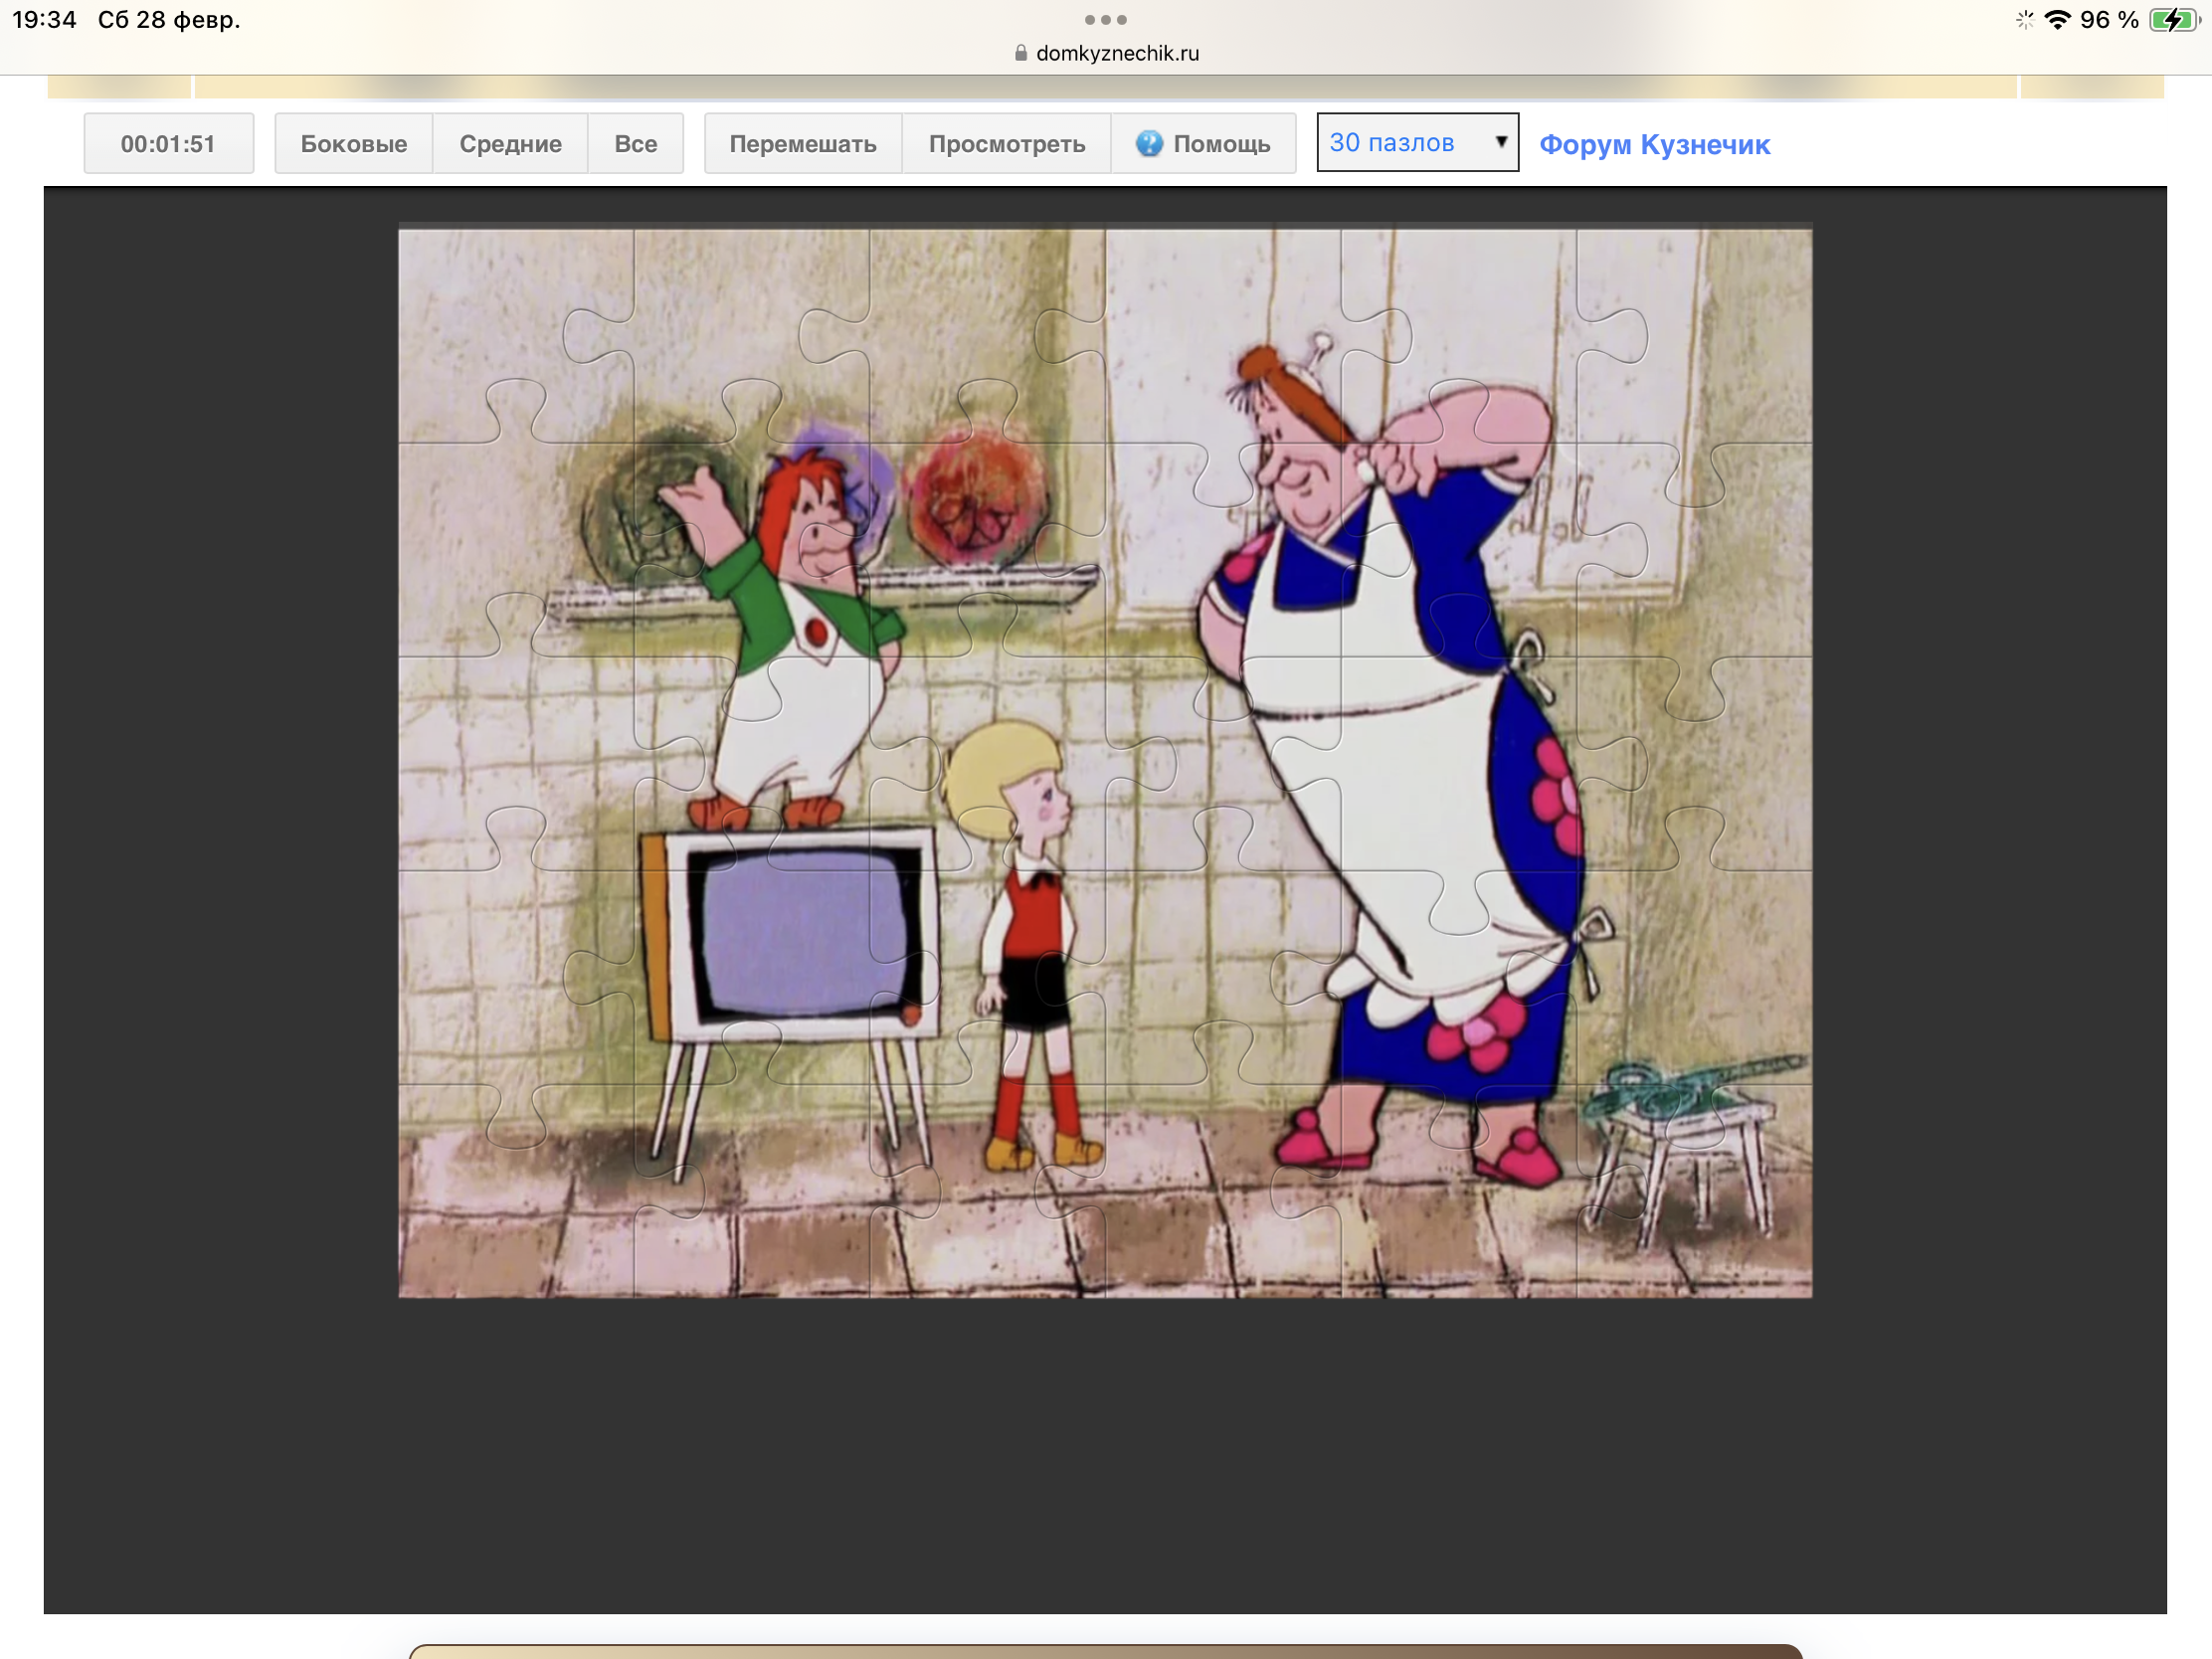Tap the lock icon beside domkyznechik.ru

[x=1020, y=53]
